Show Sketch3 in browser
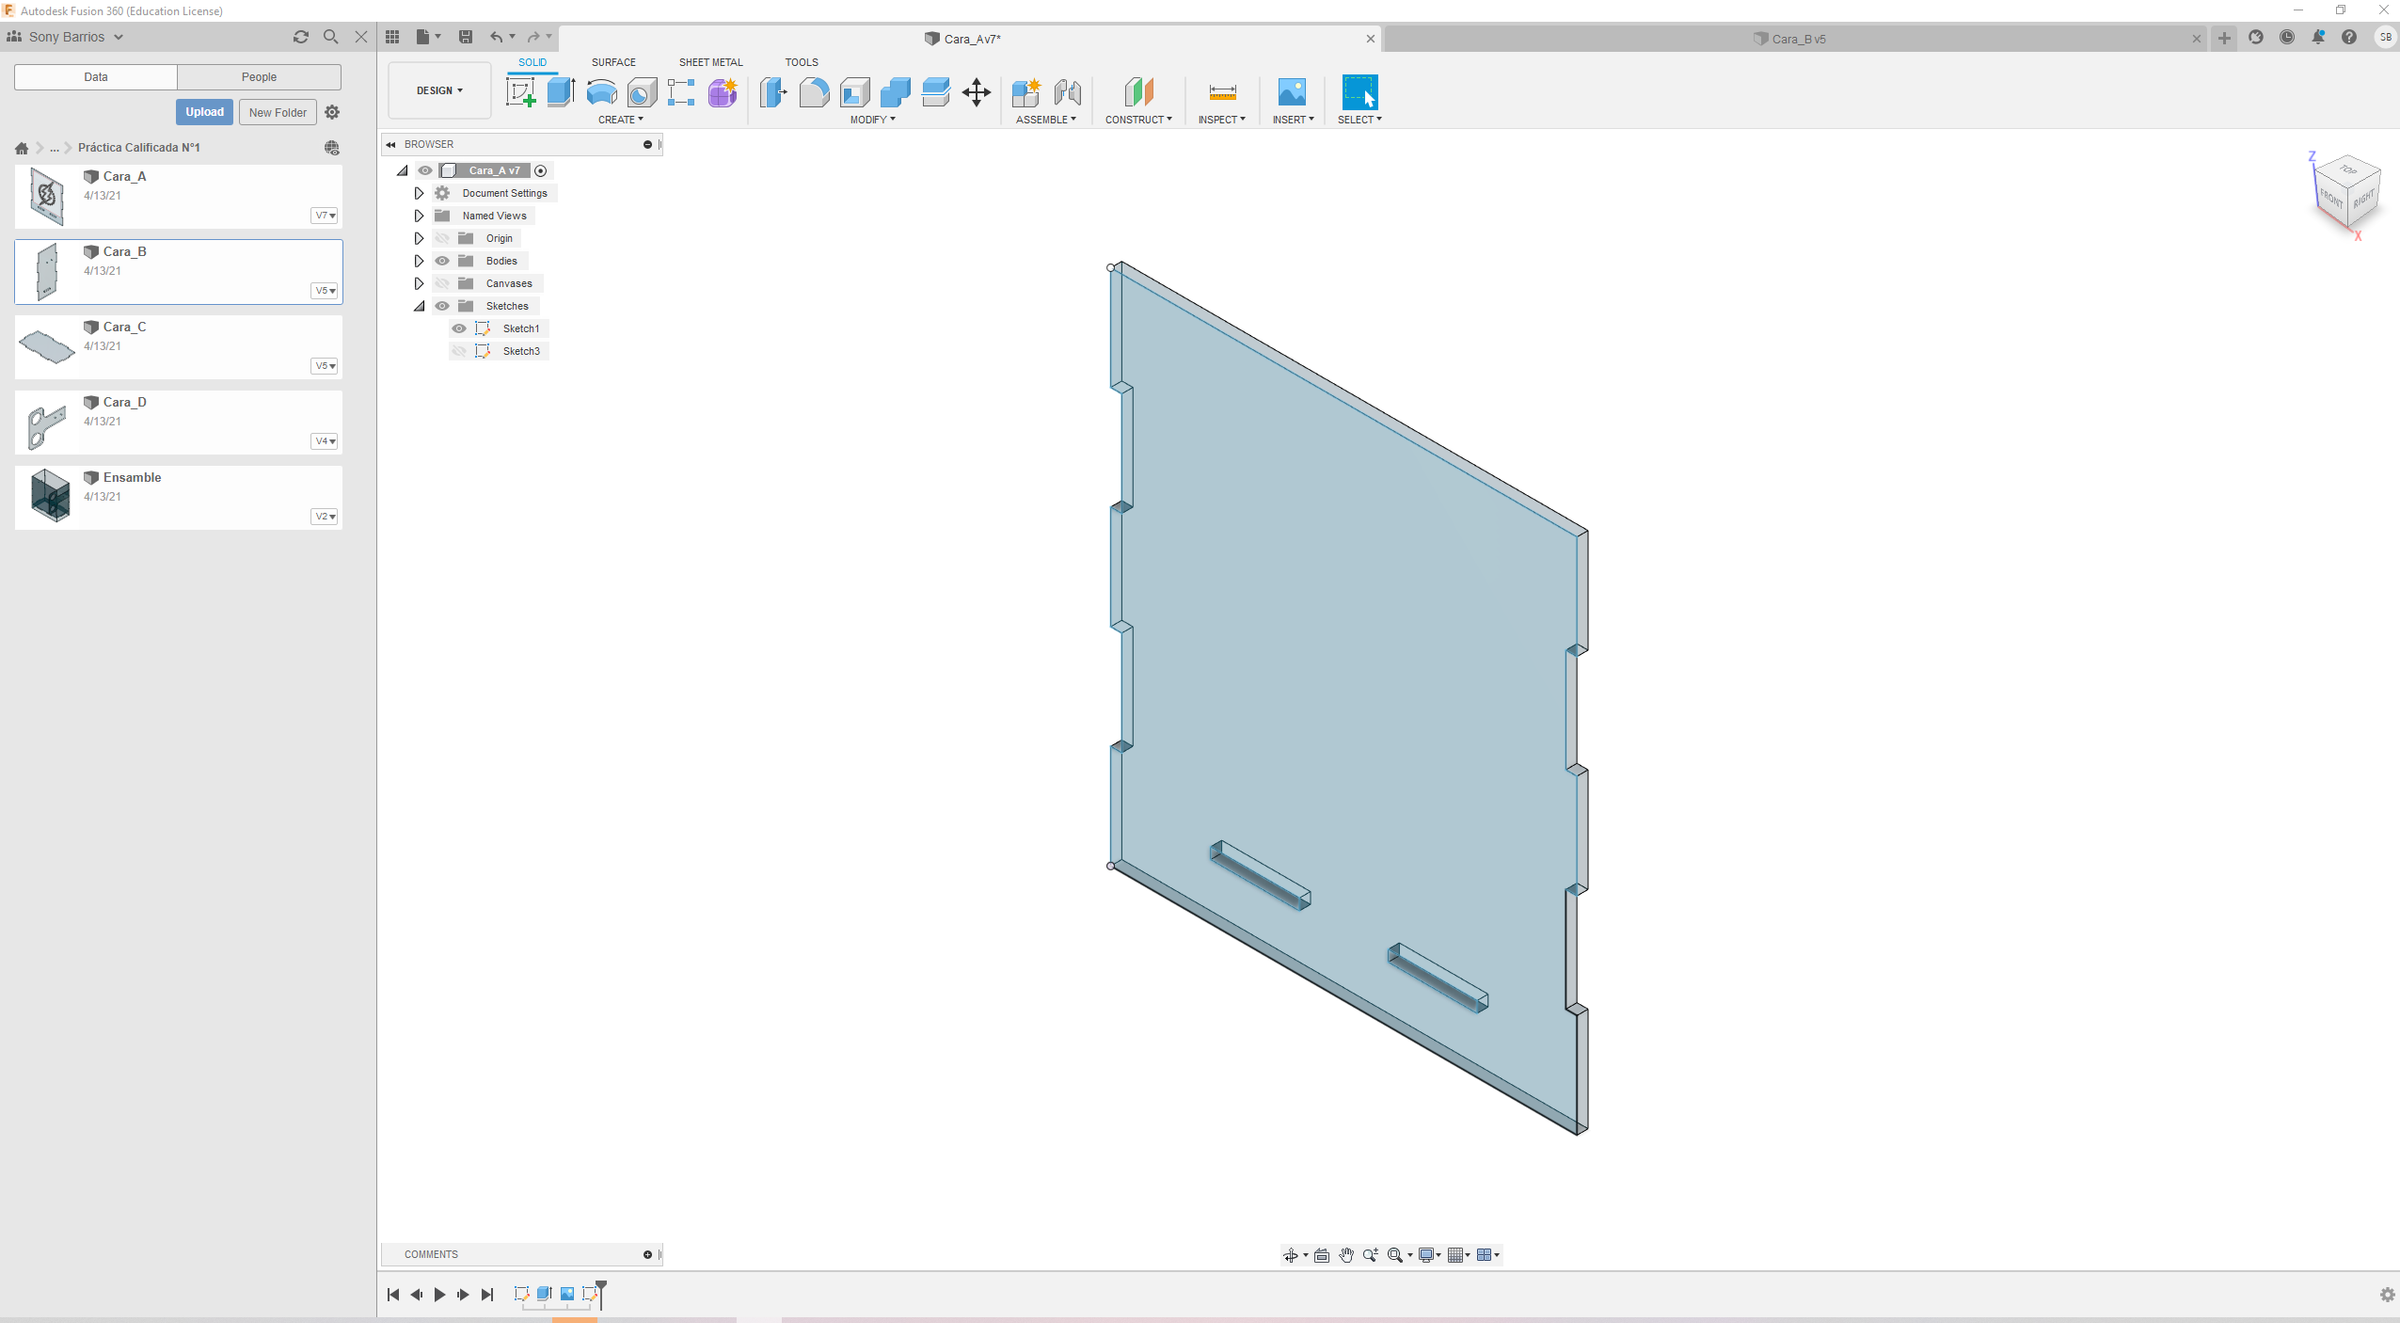The height and width of the screenshot is (1323, 2400). pyautogui.click(x=459, y=351)
